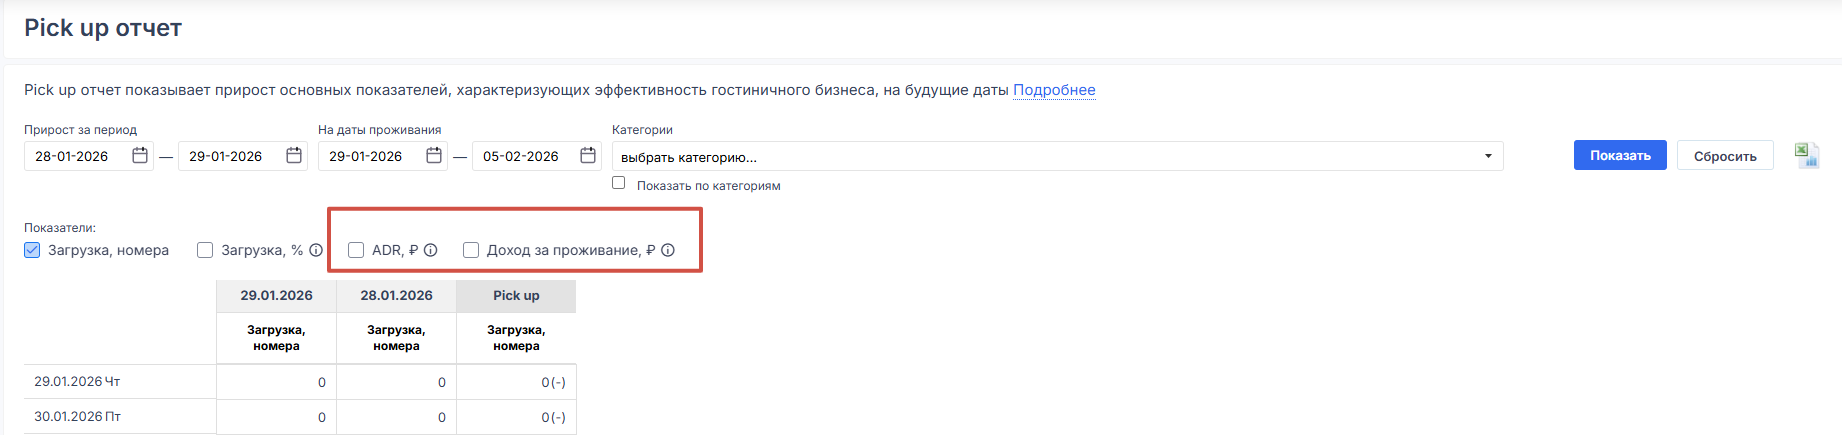Enable the ADR, ₽ indicator
The height and width of the screenshot is (435, 1842).
point(356,250)
